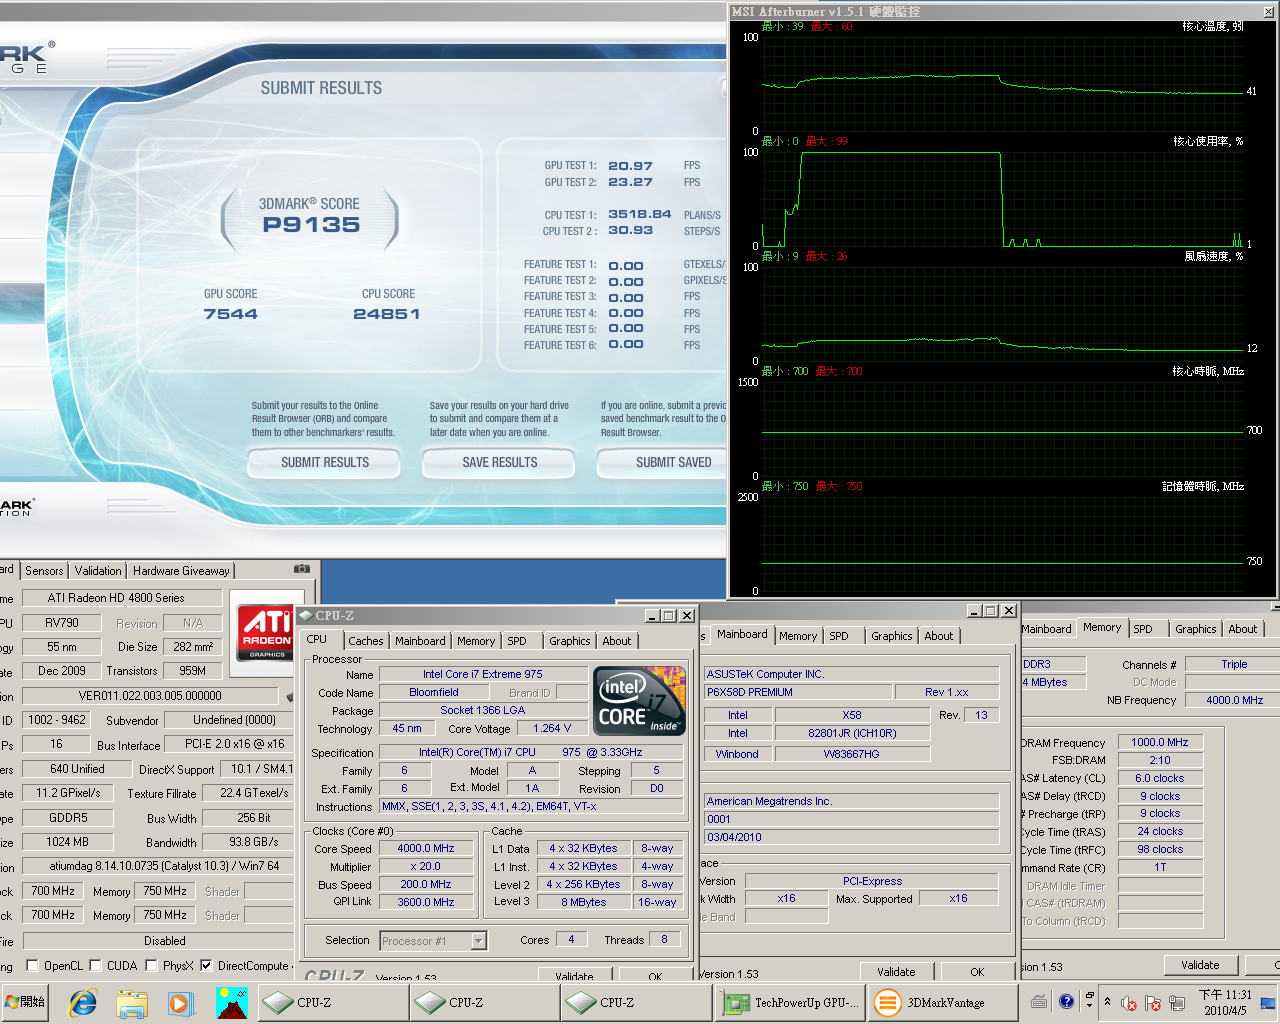Open the Processor #1 selection dropdown
1280x1024 pixels.
coord(478,941)
